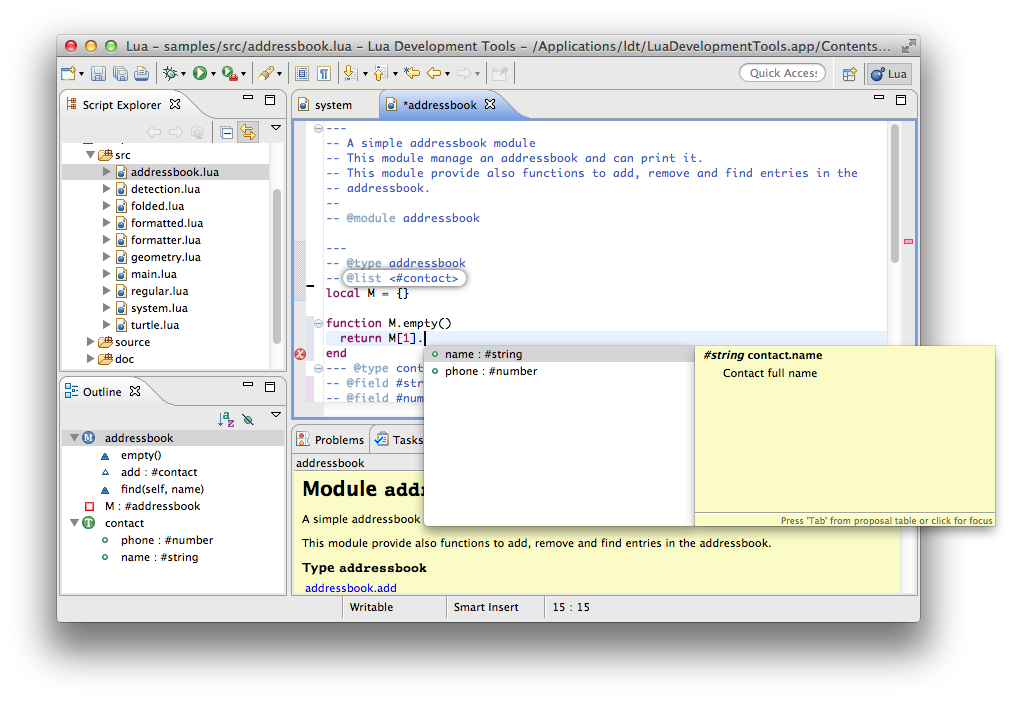
Task: Open dropdown beside the Run icon
Action: (213, 75)
